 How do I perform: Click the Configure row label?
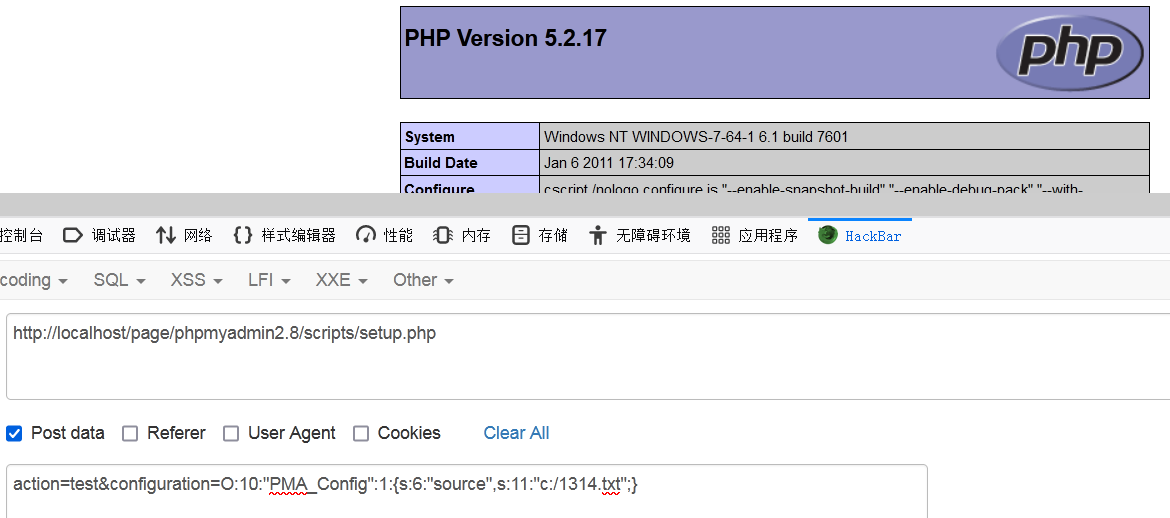pyautogui.click(x=439, y=188)
